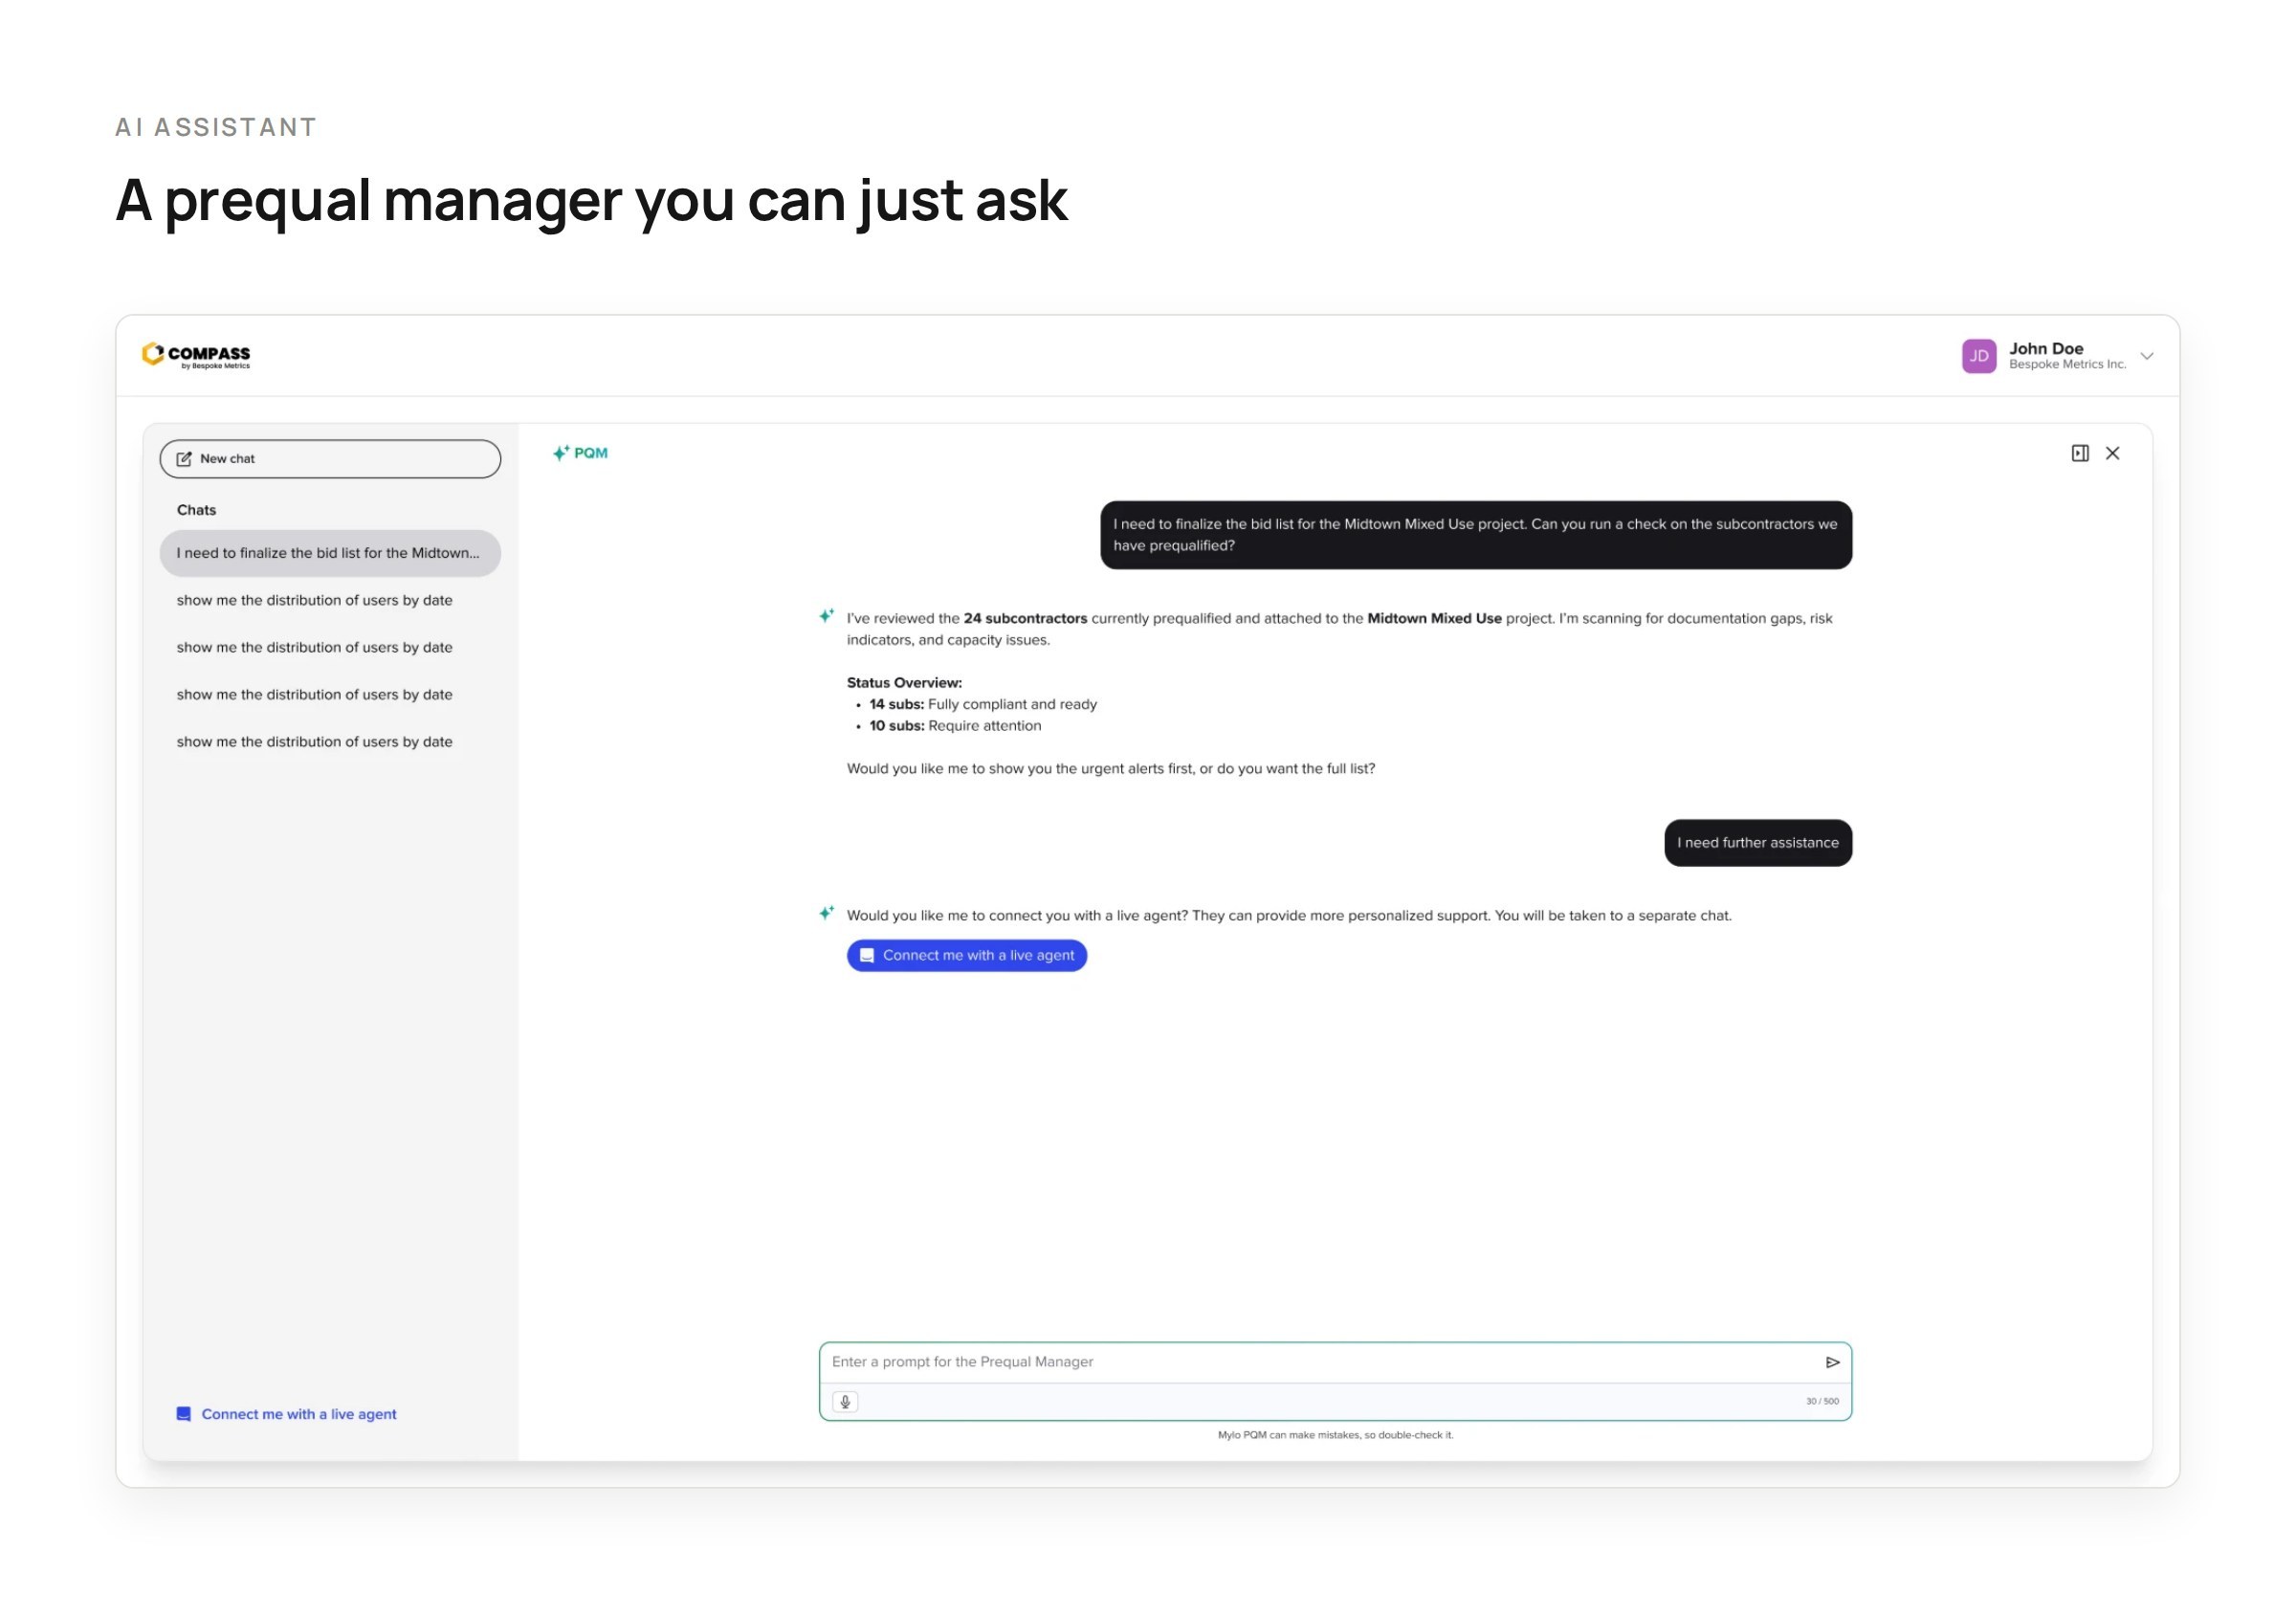This screenshot has width=2296, height=1616.
Task: Open the JD user avatar
Action: point(1978,356)
